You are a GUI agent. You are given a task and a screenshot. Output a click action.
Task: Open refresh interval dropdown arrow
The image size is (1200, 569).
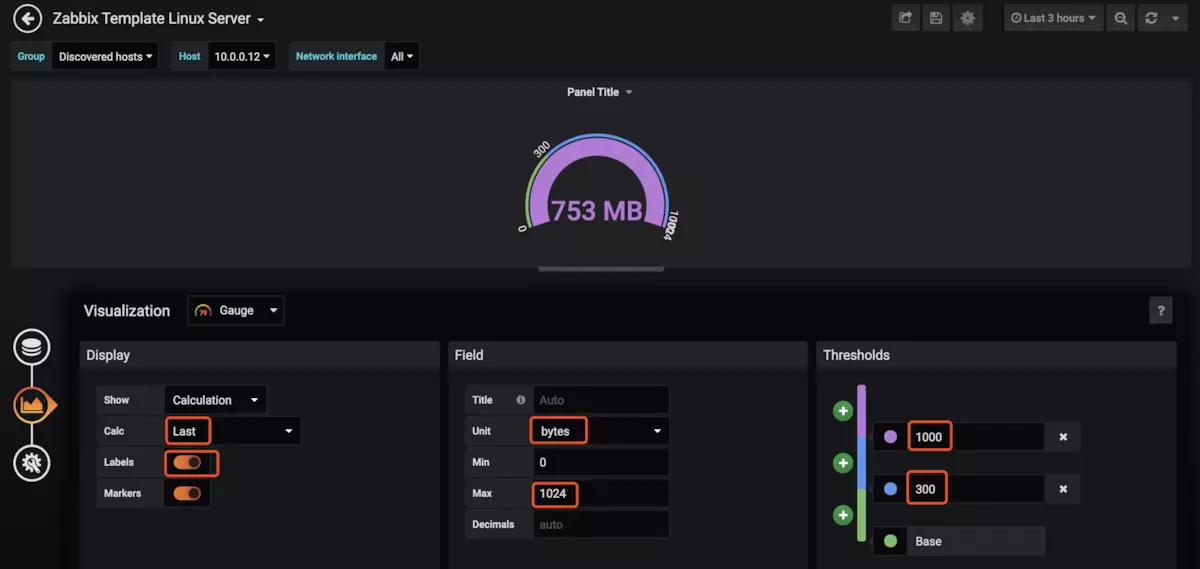[1176, 18]
